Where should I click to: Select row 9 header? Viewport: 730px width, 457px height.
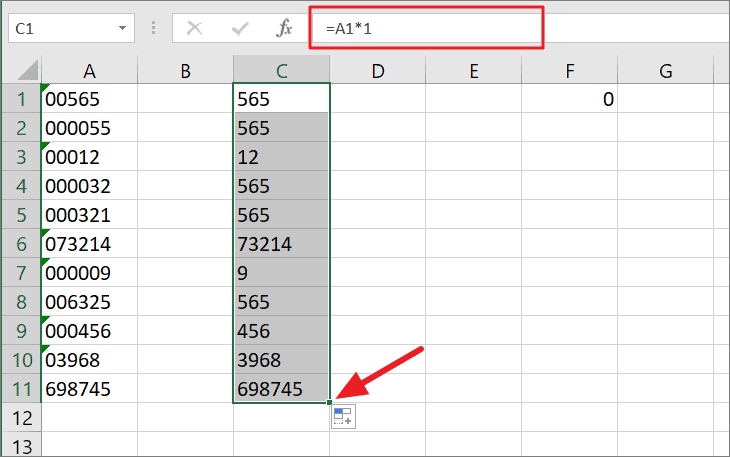click(x=21, y=330)
